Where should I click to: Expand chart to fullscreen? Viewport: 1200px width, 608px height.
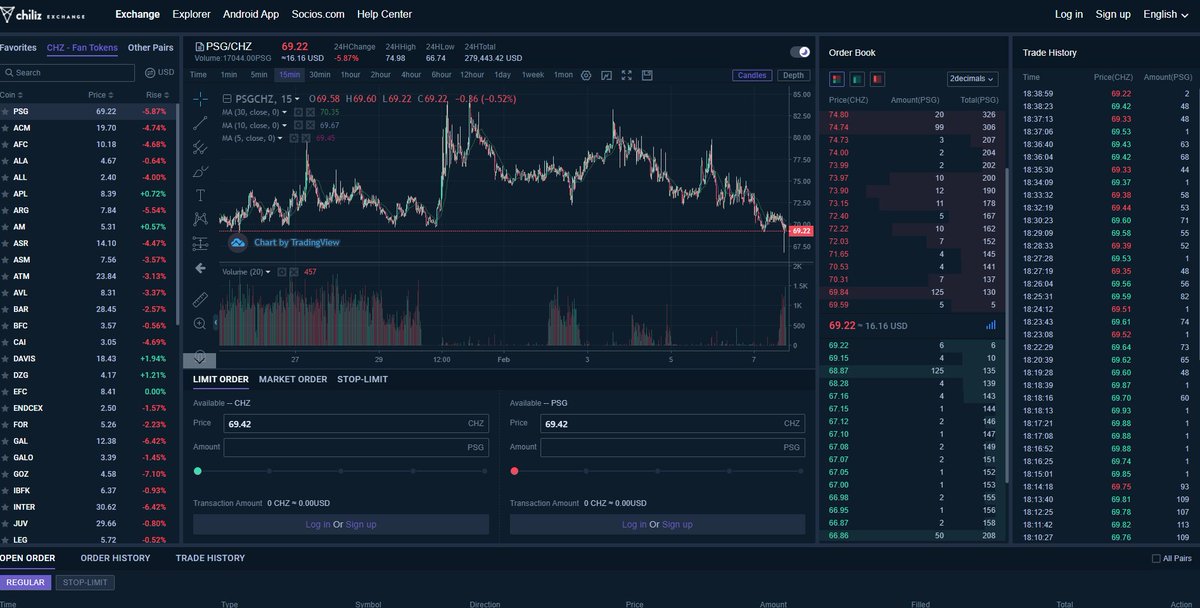pyautogui.click(x=628, y=75)
